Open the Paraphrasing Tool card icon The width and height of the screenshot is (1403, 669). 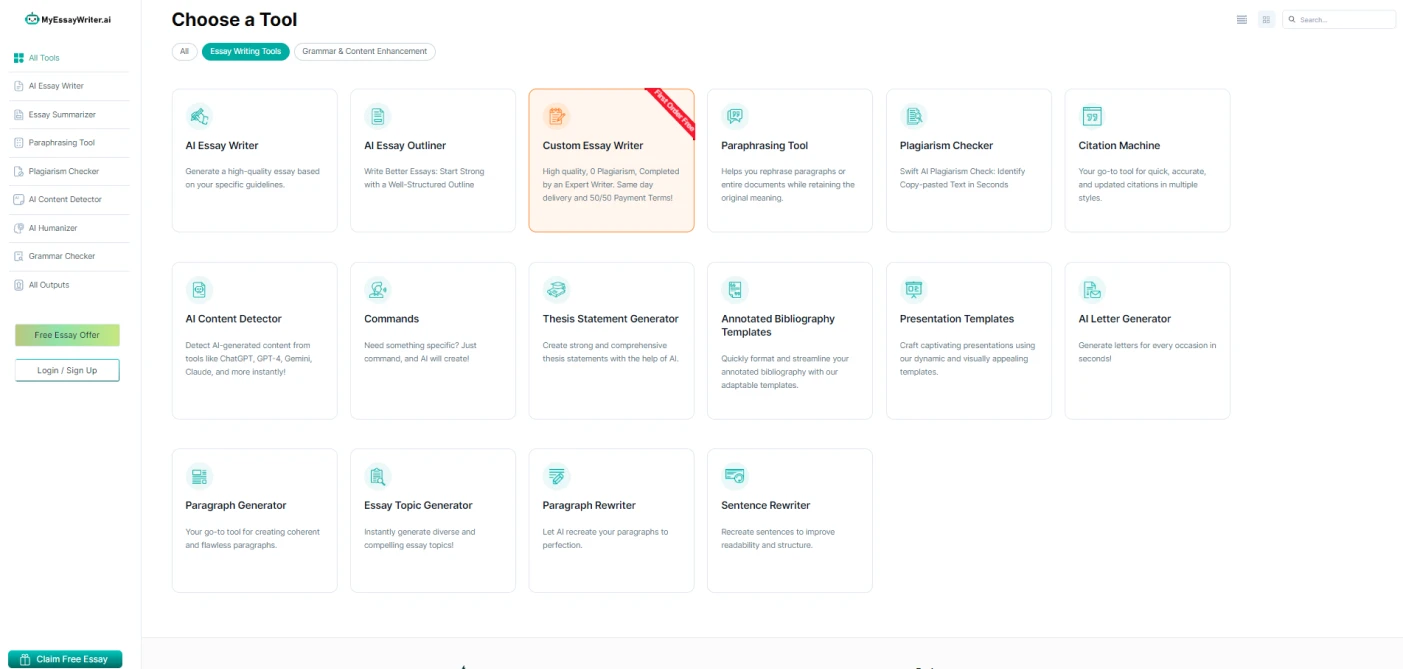[x=735, y=116]
